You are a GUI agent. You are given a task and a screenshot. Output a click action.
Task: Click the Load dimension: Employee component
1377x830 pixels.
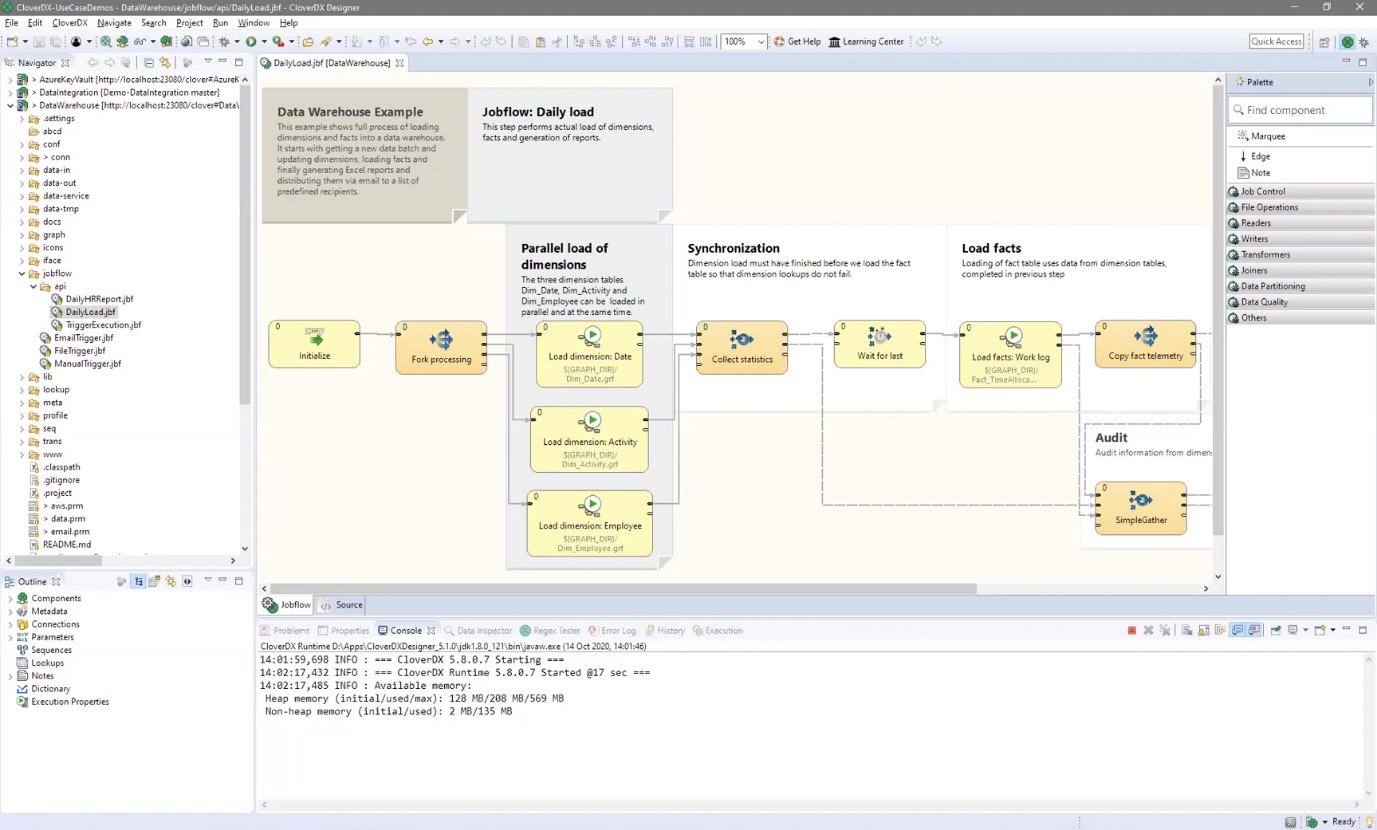pyautogui.click(x=590, y=523)
